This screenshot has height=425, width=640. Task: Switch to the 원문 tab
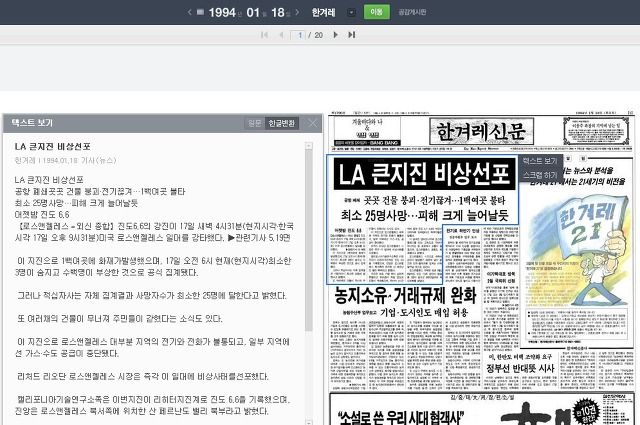[255, 123]
